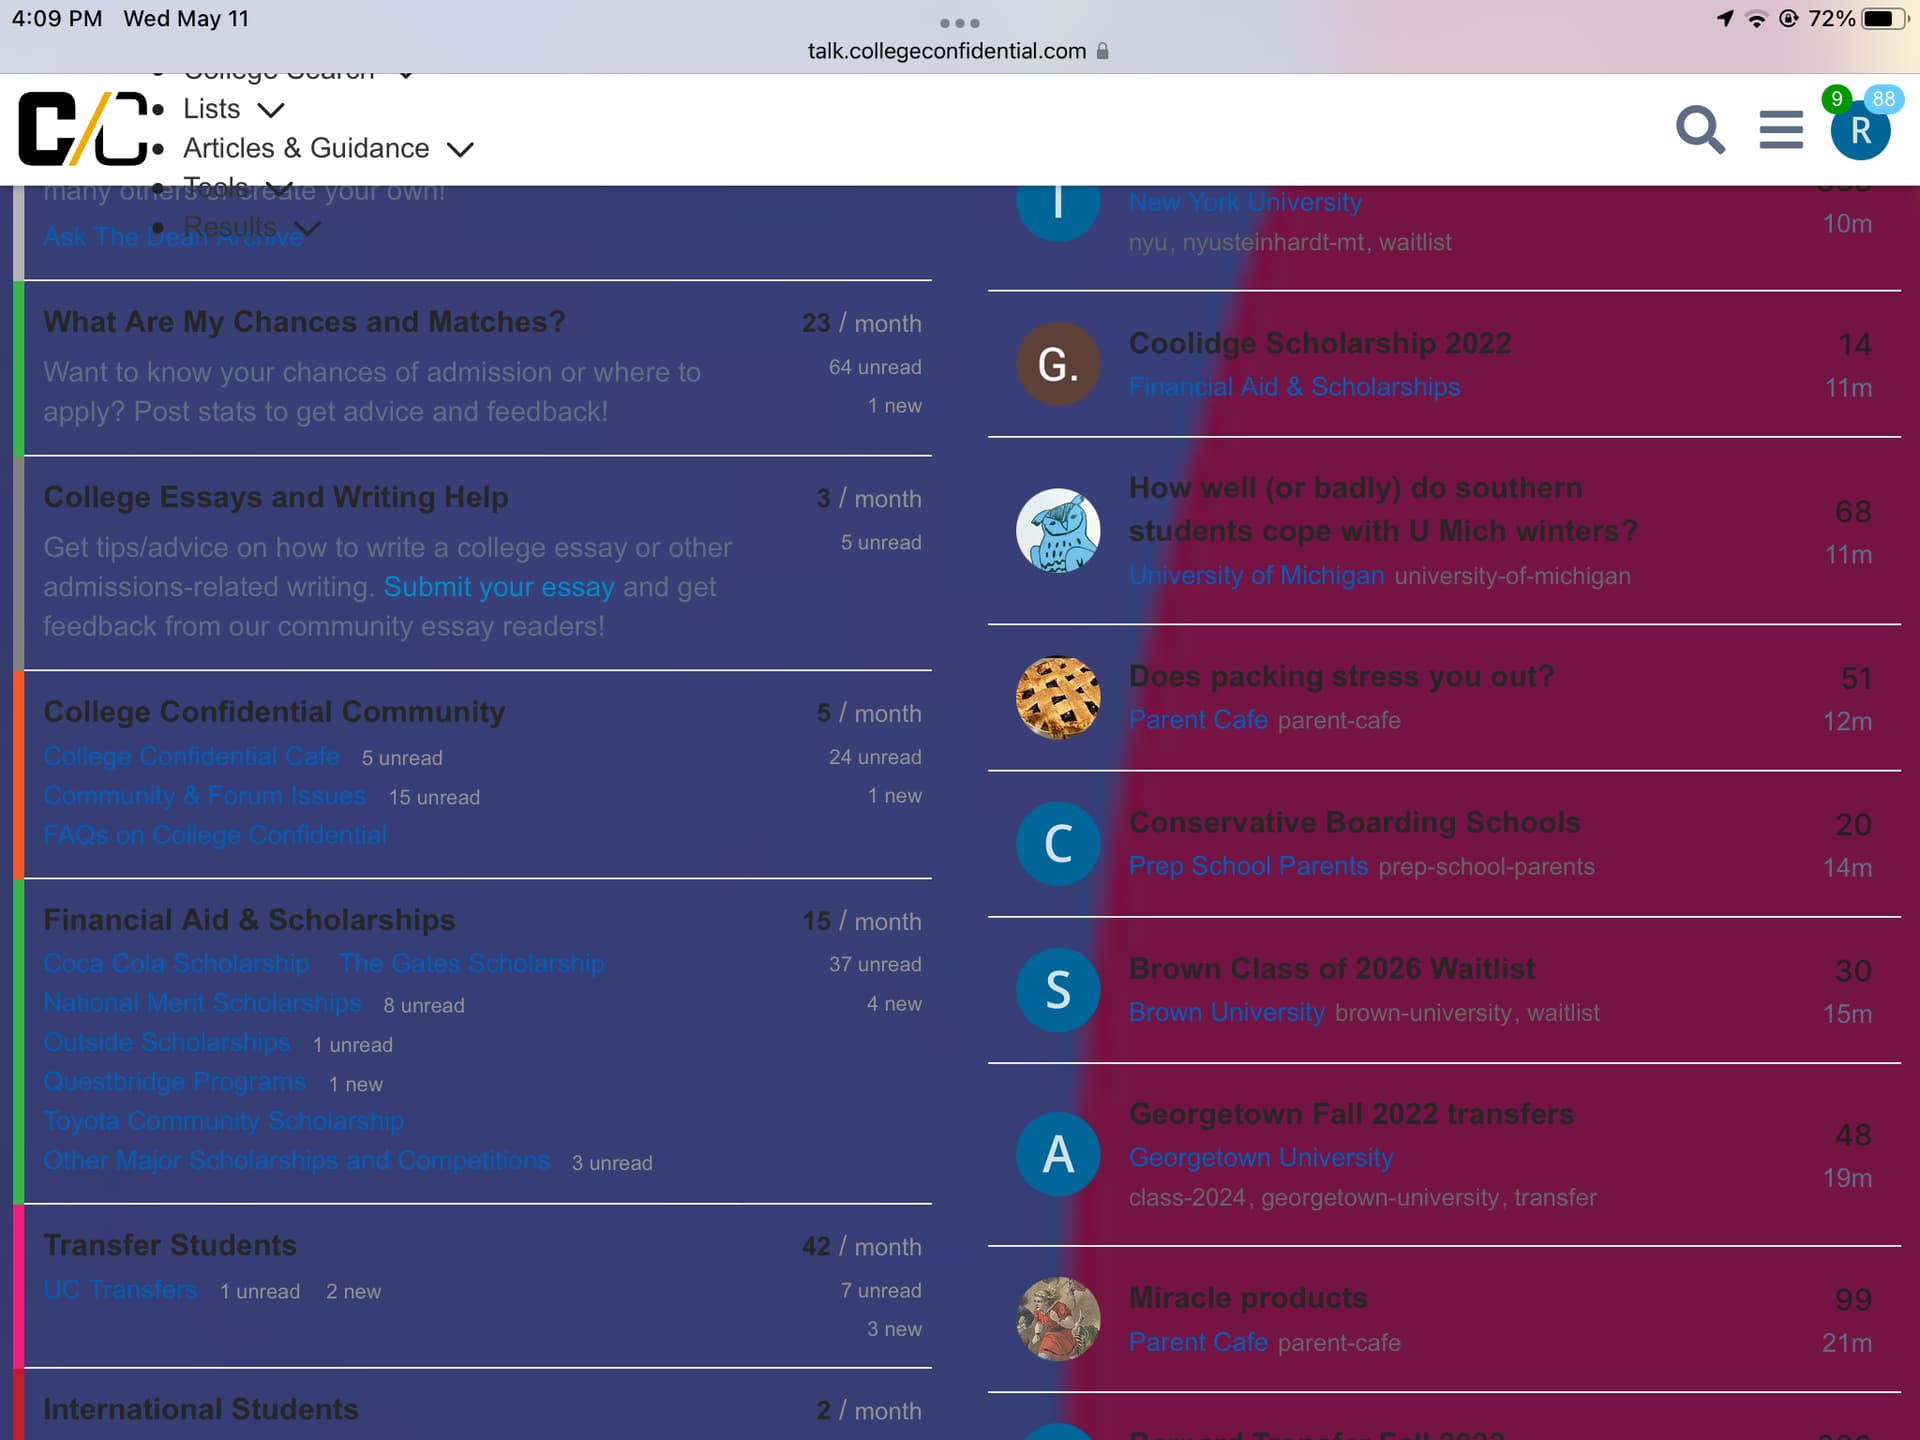Open Does packing stress you out topic

(x=1342, y=676)
